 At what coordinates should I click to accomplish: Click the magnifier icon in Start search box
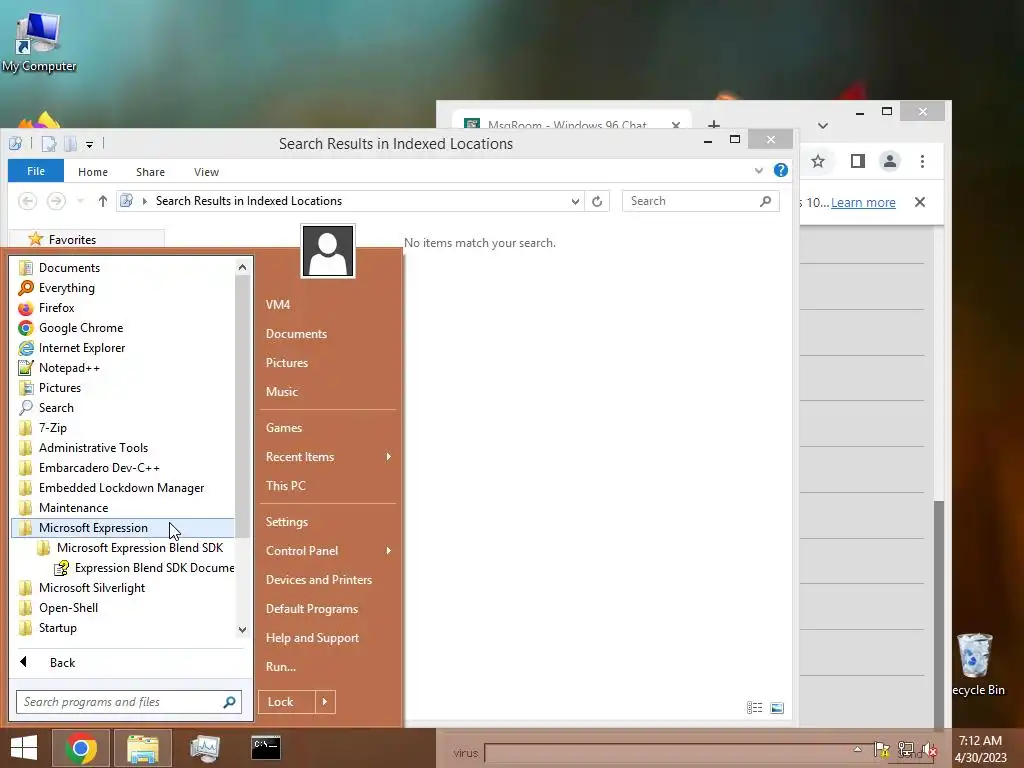(x=229, y=702)
